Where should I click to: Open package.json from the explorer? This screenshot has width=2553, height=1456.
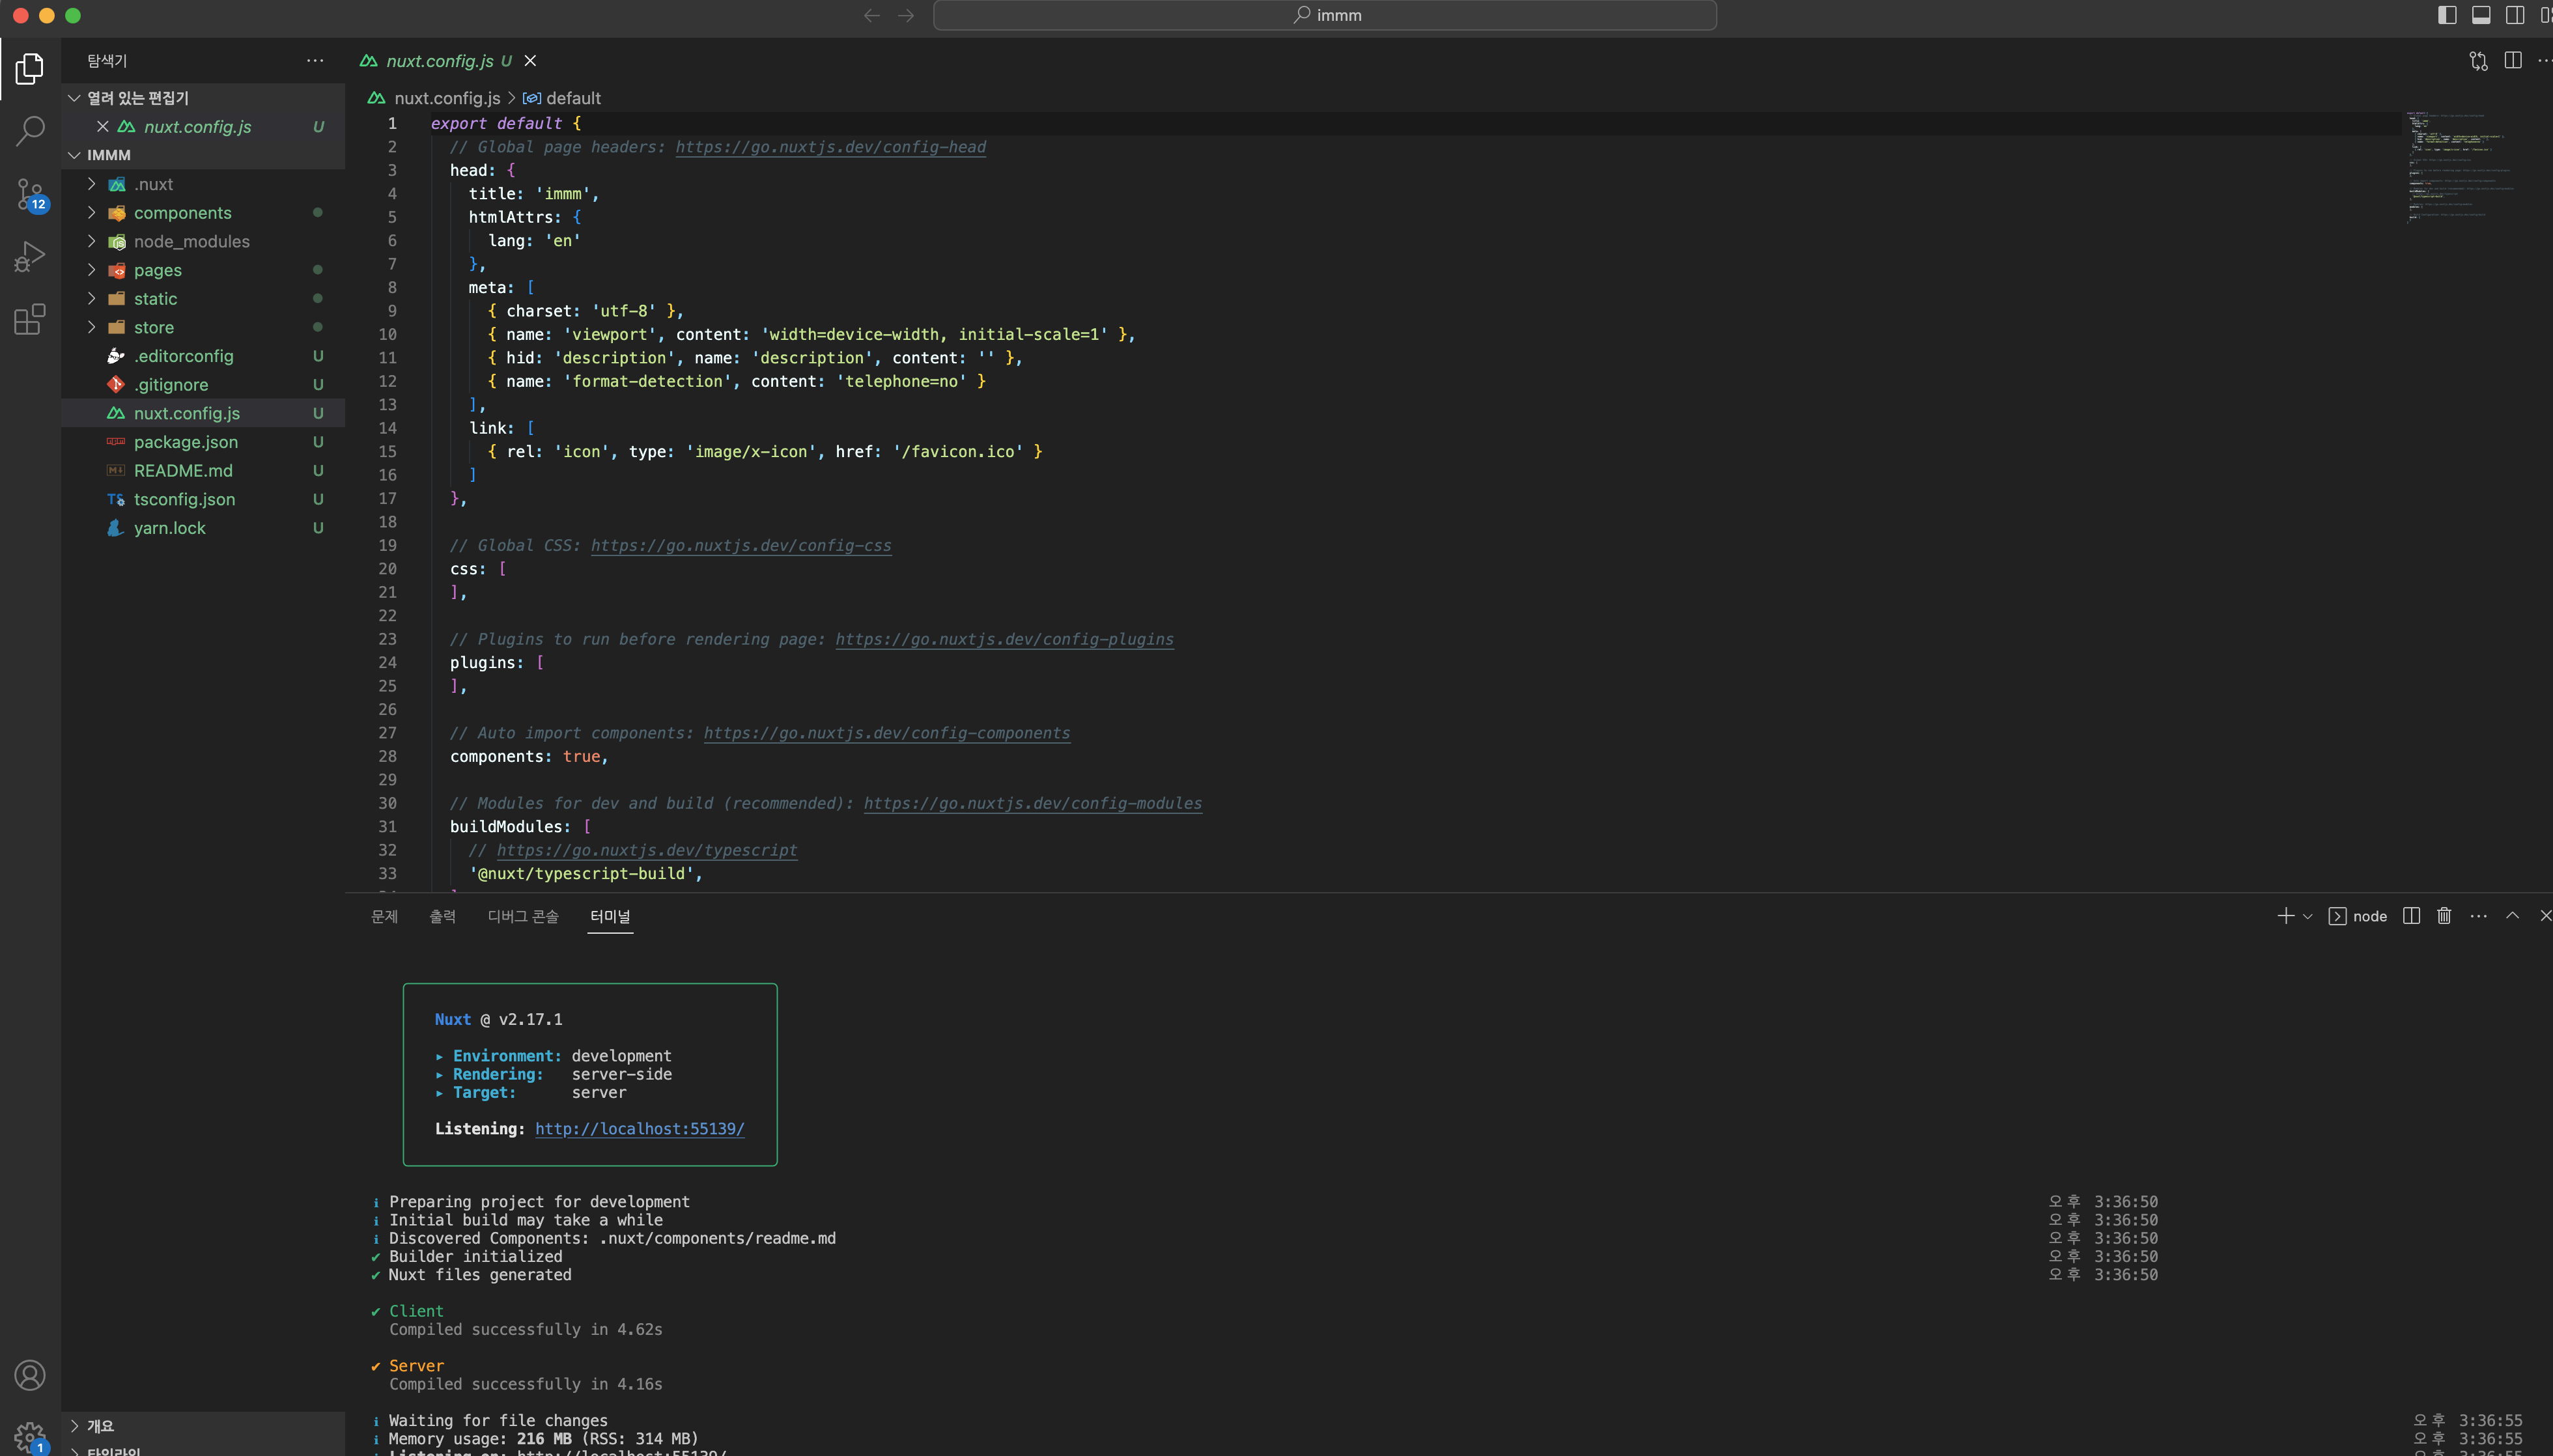pyautogui.click(x=186, y=442)
